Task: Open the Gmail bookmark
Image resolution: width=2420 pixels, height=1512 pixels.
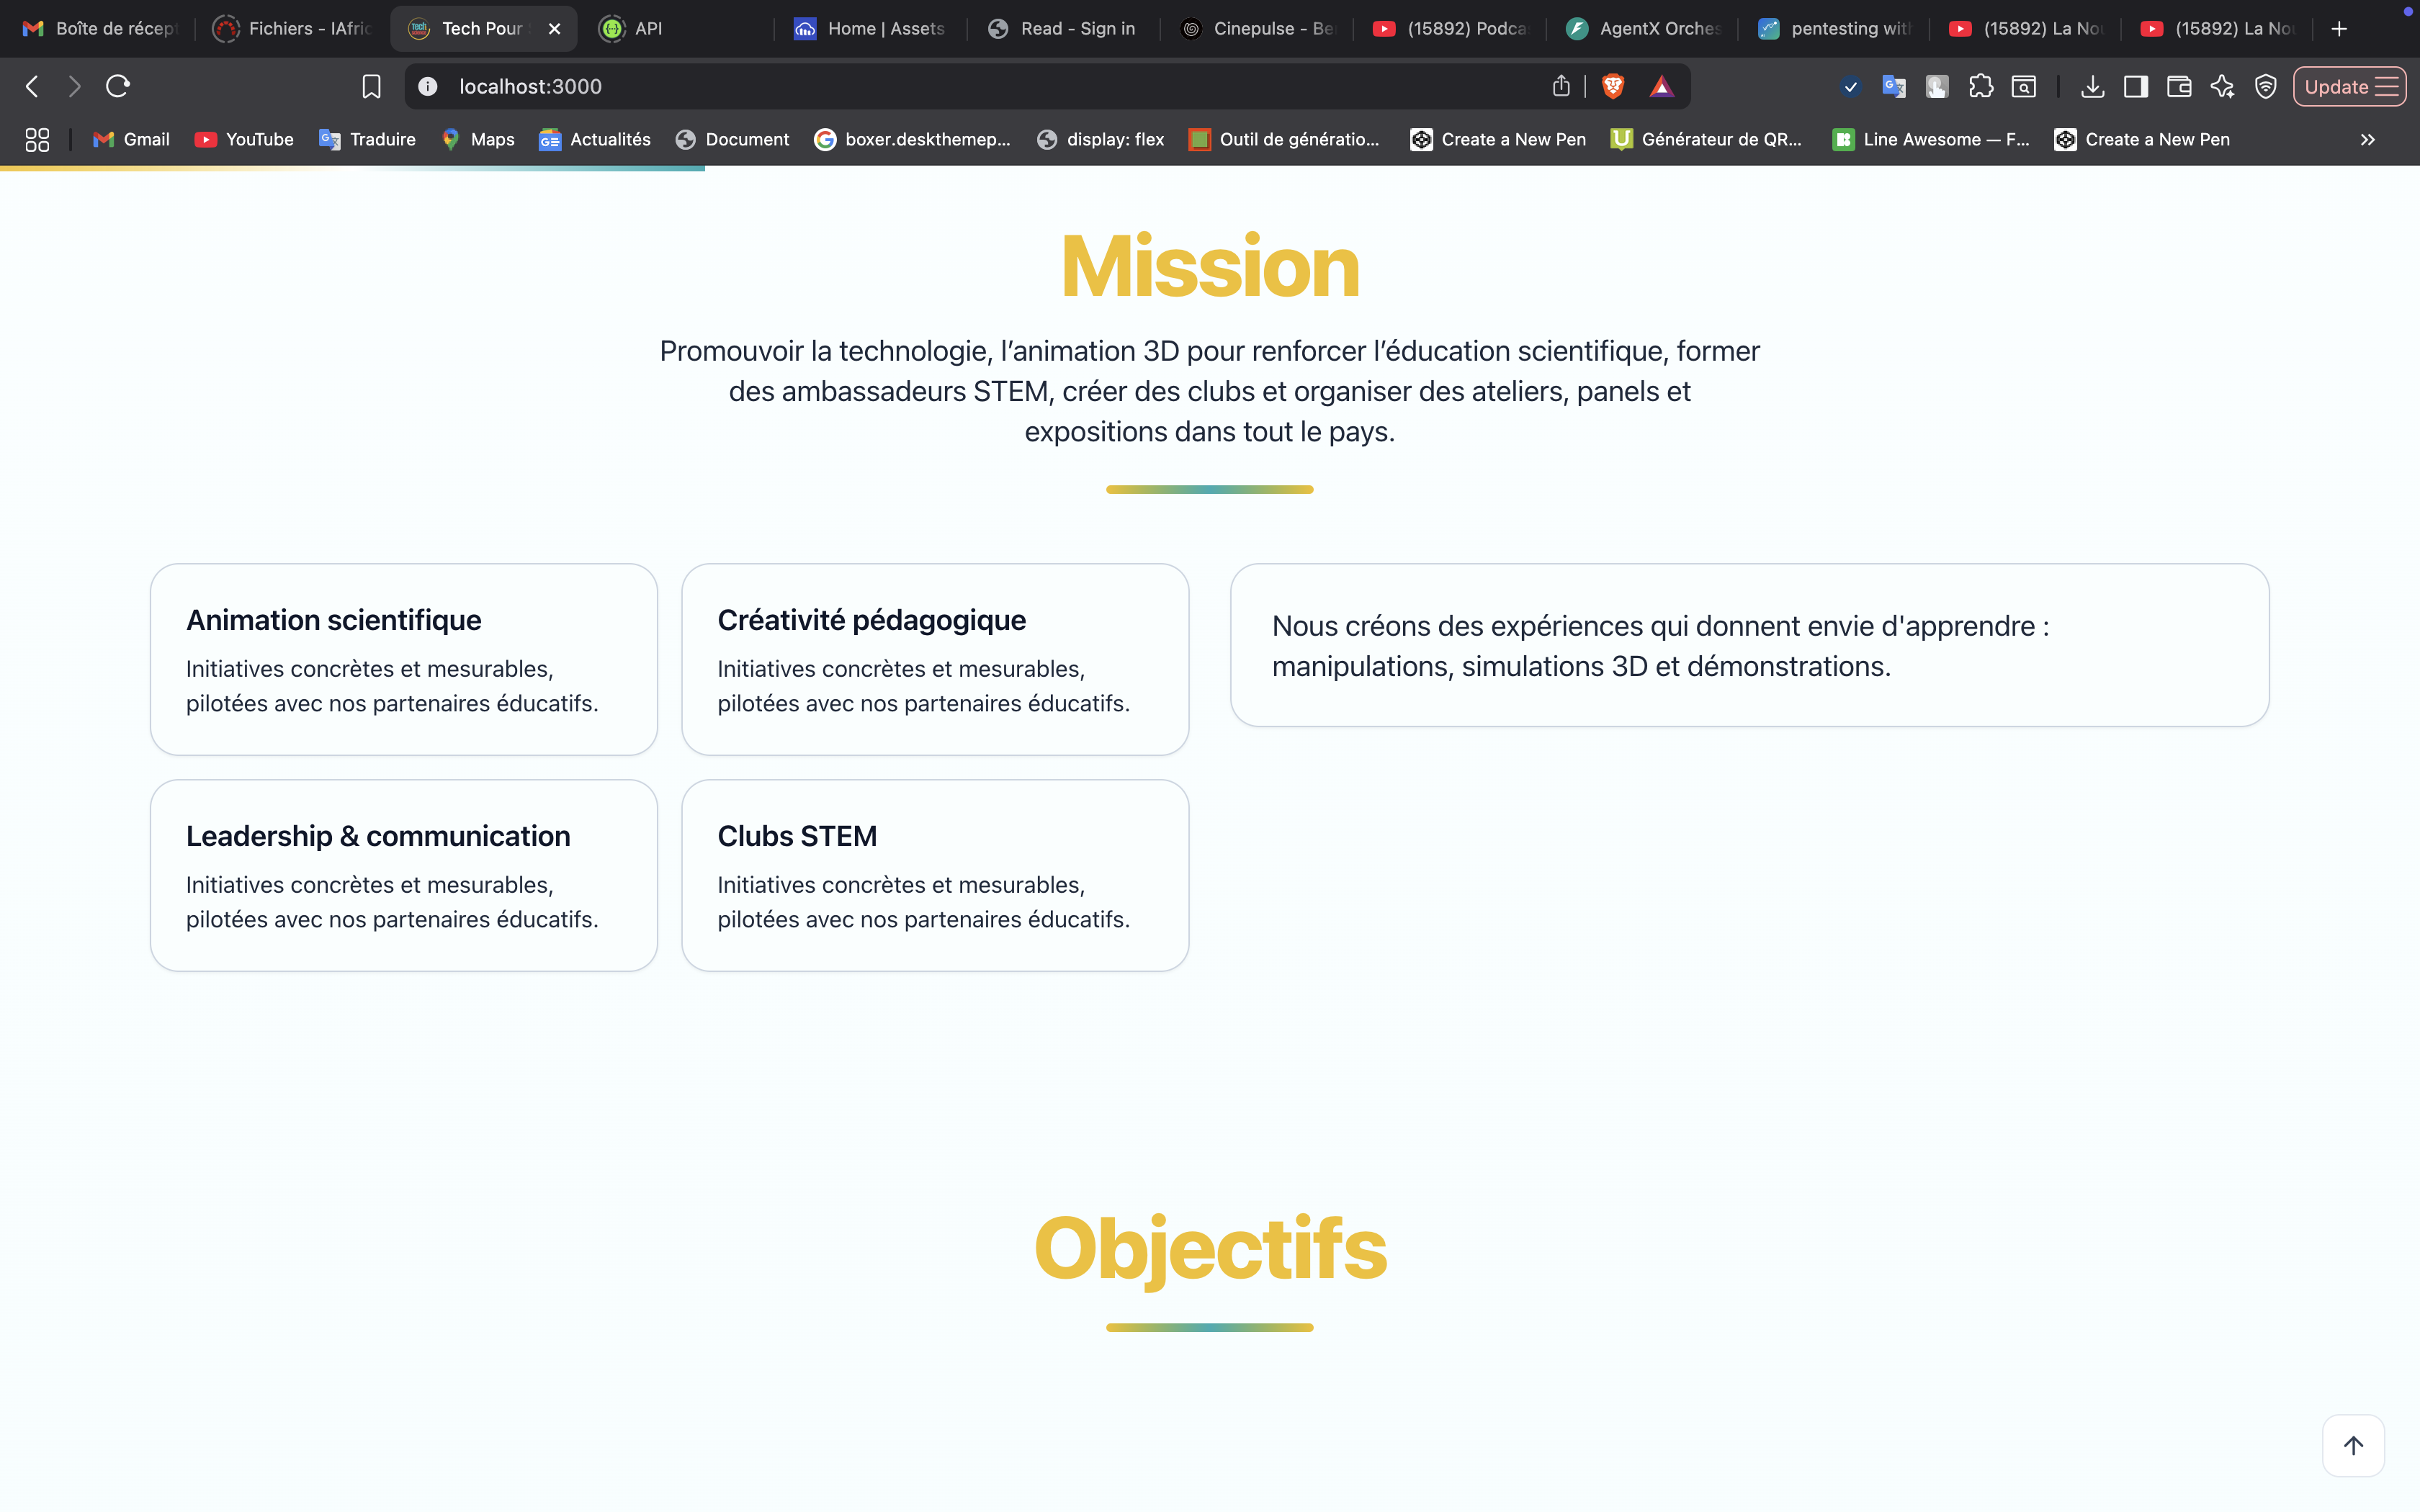Action: click(x=131, y=140)
